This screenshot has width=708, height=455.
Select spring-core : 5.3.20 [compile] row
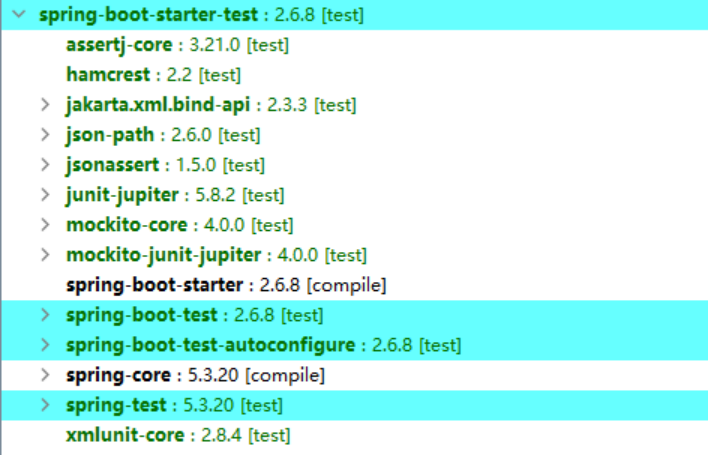pos(355,375)
